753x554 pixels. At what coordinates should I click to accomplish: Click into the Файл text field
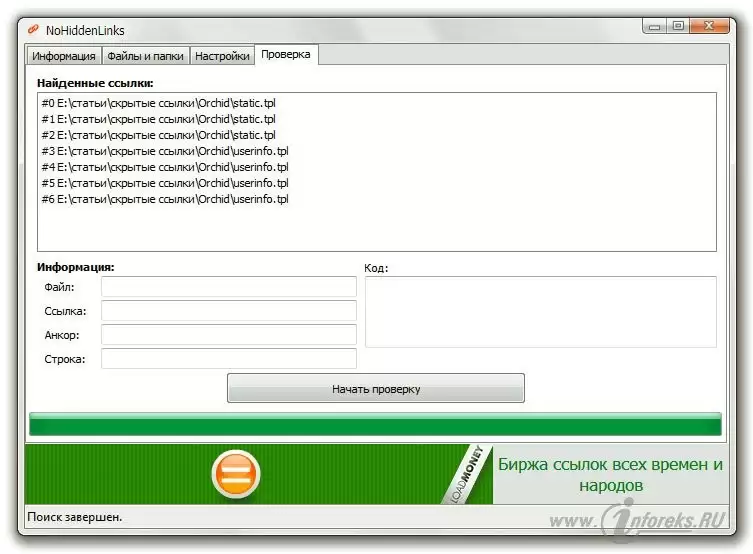click(x=228, y=287)
